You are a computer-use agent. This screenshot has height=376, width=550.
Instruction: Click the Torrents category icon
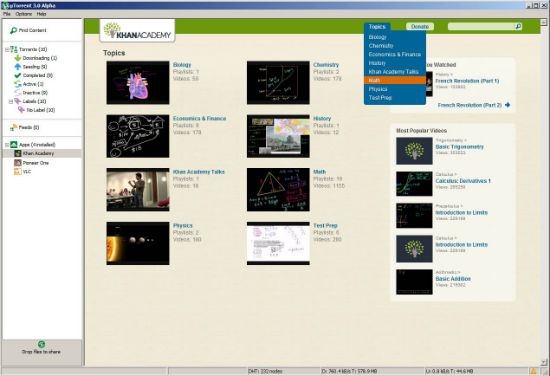point(14,49)
